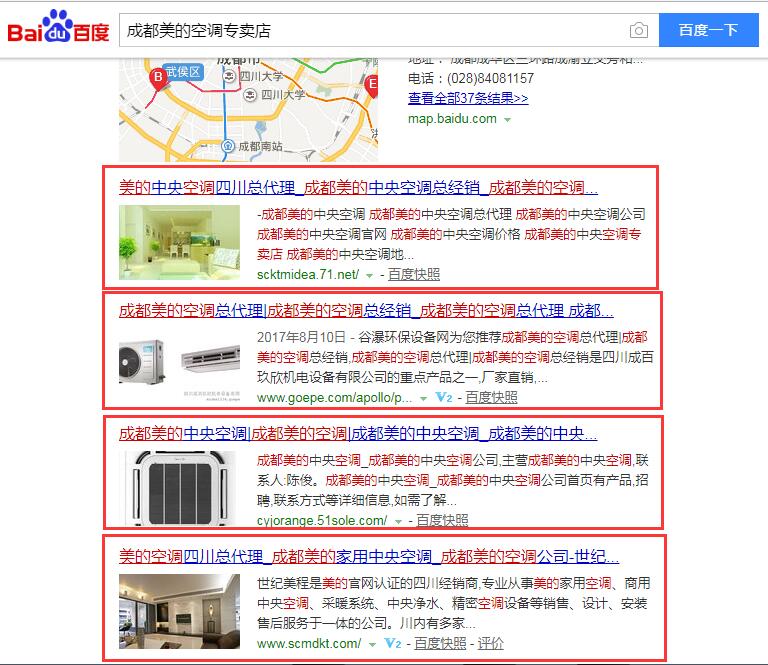768x665 pixels.
Task: Click phone number (028)84081157 text
Action: [490, 78]
